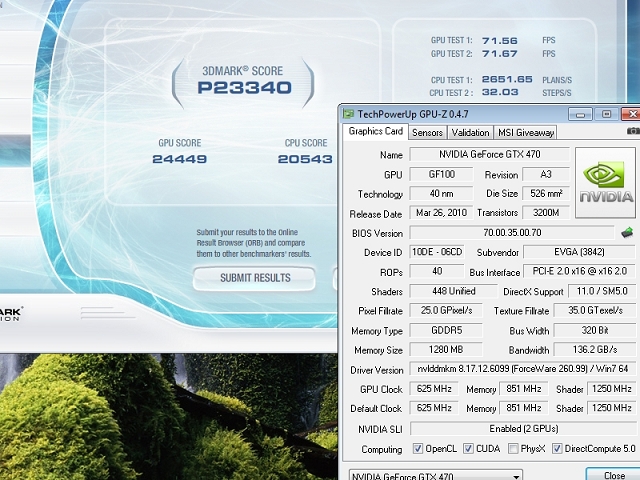
Task: Click the GPU Clock row Memory 851 MHz value
Action: click(x=524, y=389)
